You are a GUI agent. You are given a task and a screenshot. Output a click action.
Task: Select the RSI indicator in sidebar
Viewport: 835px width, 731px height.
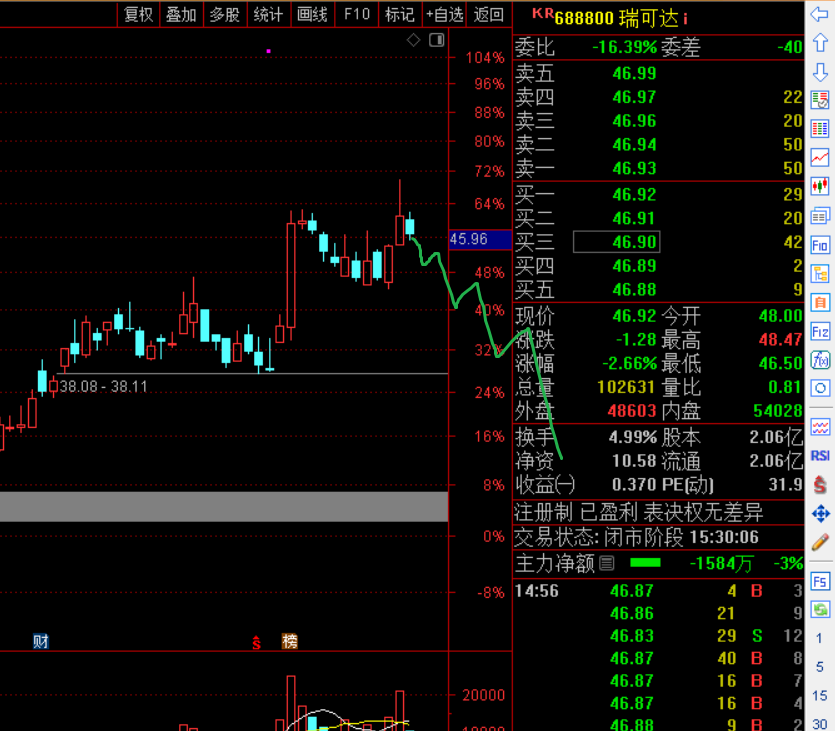point(820,456)
